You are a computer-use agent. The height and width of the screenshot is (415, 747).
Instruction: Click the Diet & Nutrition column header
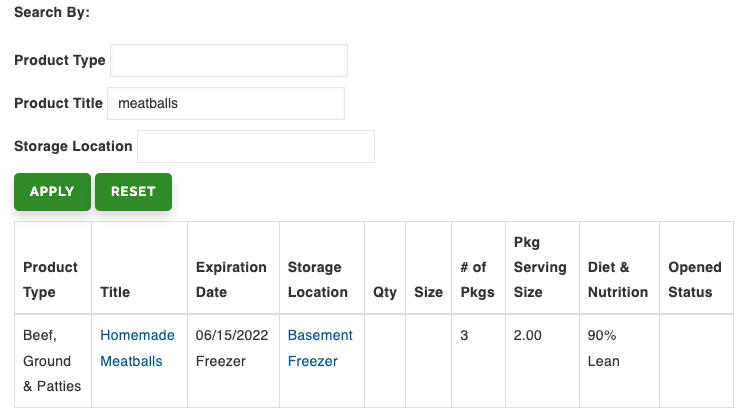pyautogui.click(x=609, y=280)
